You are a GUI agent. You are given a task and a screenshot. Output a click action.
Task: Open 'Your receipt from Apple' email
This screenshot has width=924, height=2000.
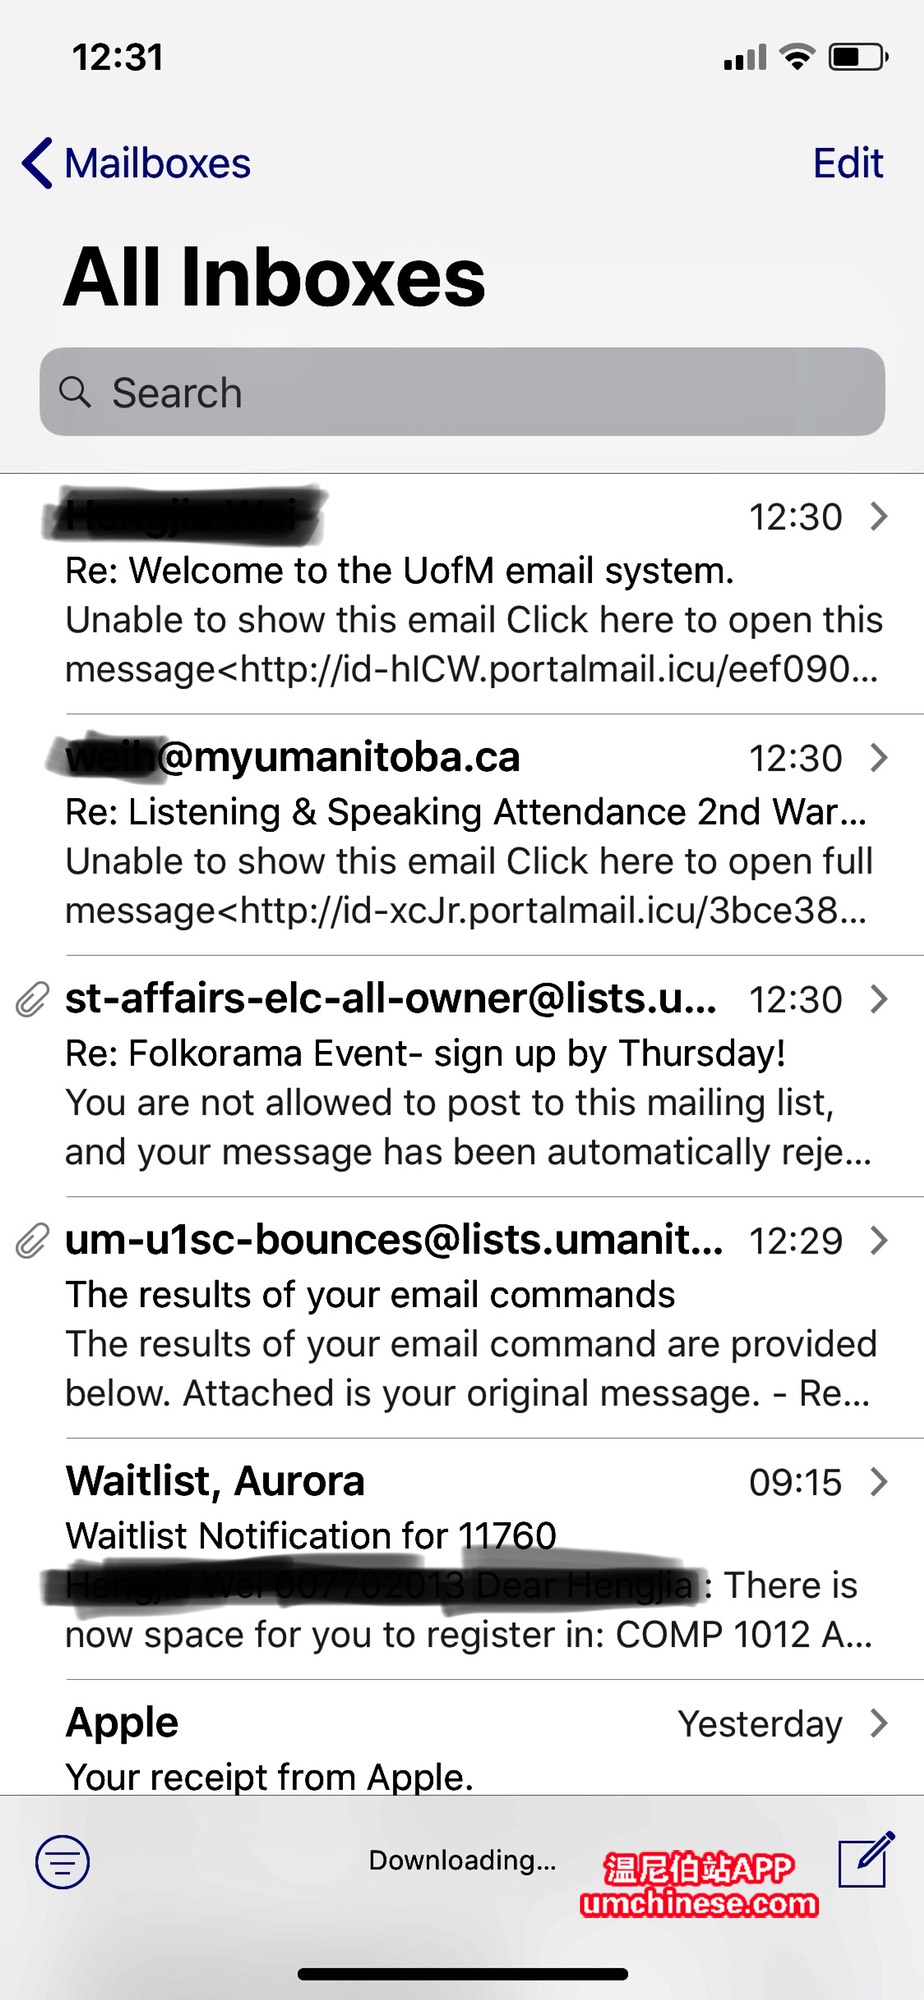[270, 1776]
